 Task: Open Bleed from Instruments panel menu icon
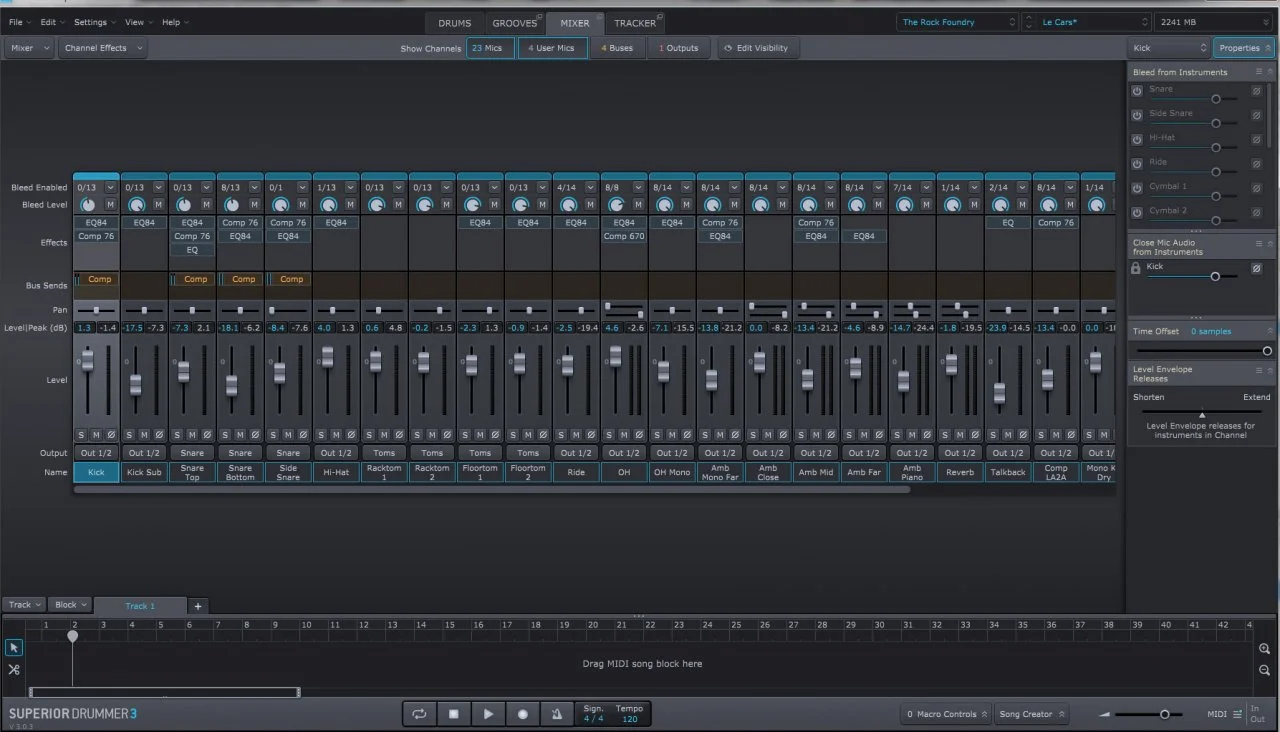pos(1258,73)
